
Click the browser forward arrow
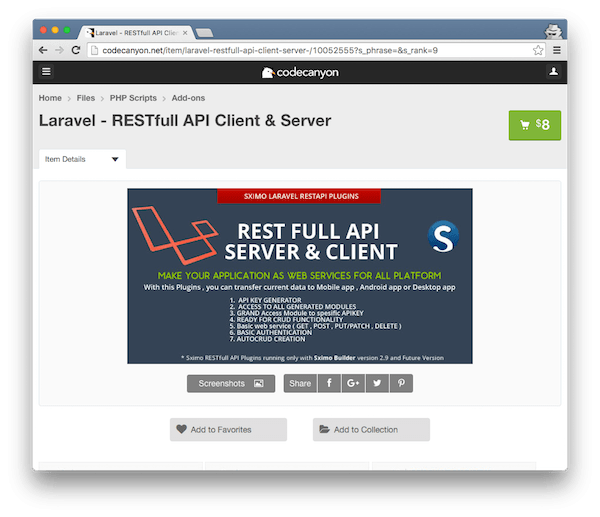click(x=59, y=50)
